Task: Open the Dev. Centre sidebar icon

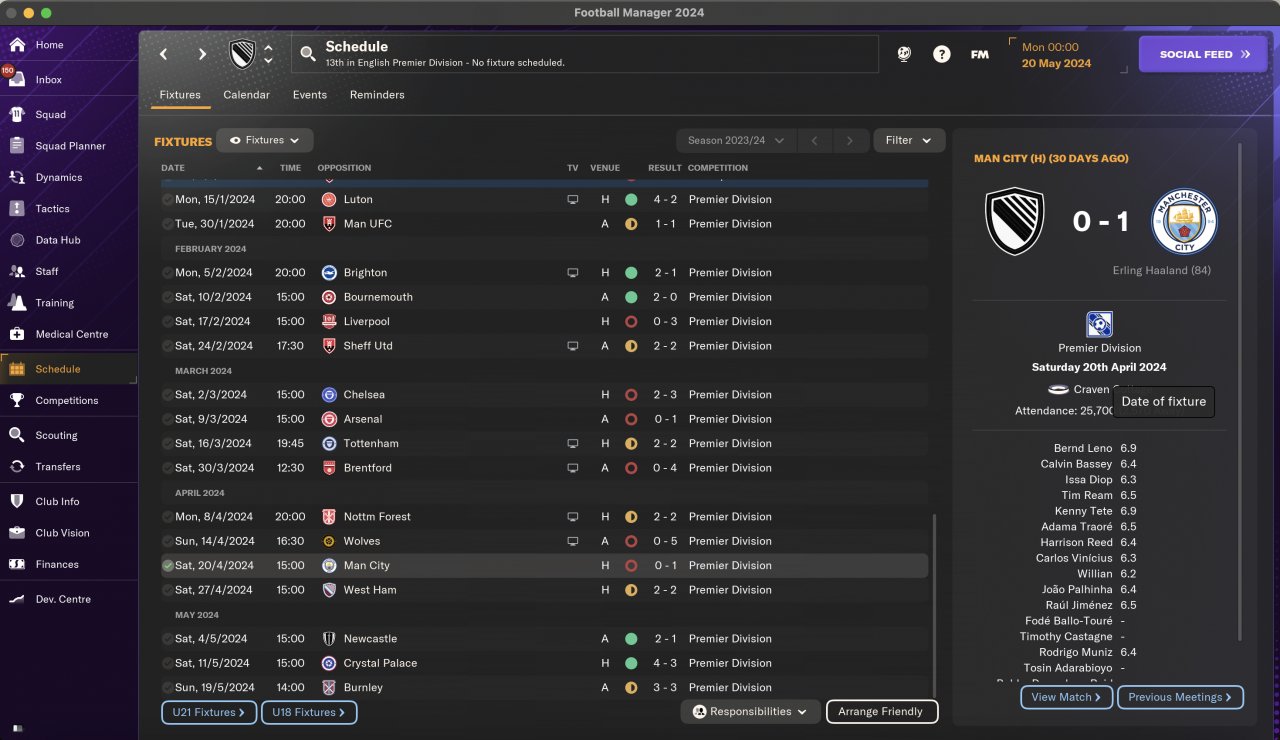Action: pyautogui.click(x=17, y=599)
